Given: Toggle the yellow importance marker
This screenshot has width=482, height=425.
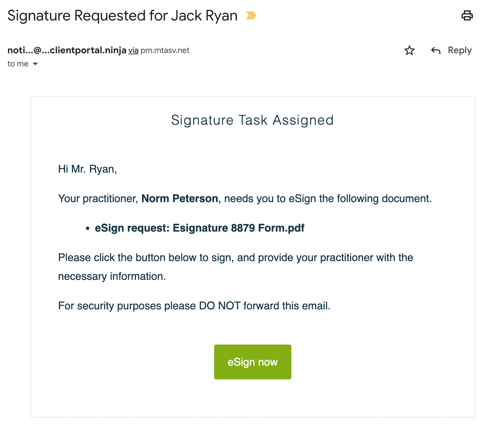Looking at the screenshot, I should tap(251, 16).
